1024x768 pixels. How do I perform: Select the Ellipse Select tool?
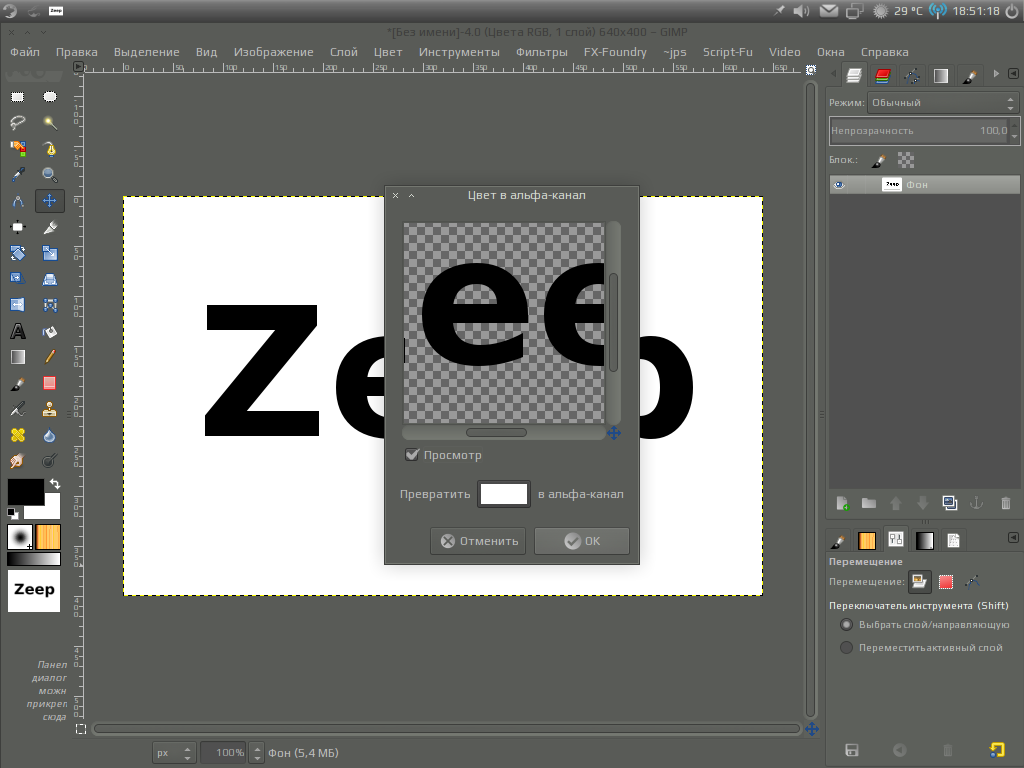tap(50, 97)
